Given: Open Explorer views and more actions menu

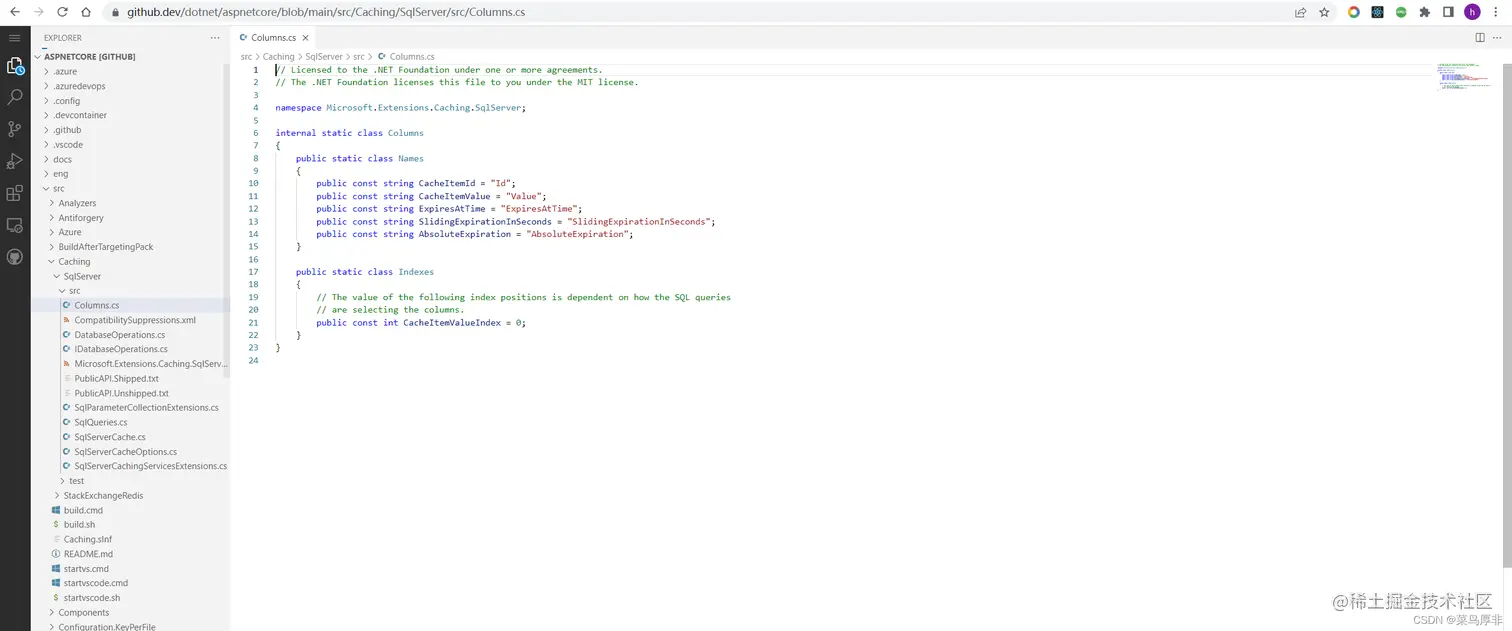Looking at the screenshot, I should click(214, 38).
